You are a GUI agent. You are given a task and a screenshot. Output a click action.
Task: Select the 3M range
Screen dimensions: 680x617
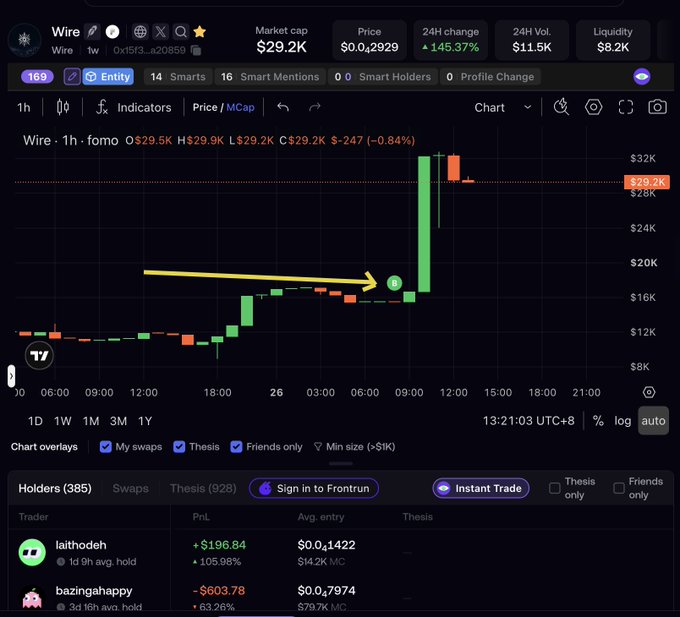[118, 421]
